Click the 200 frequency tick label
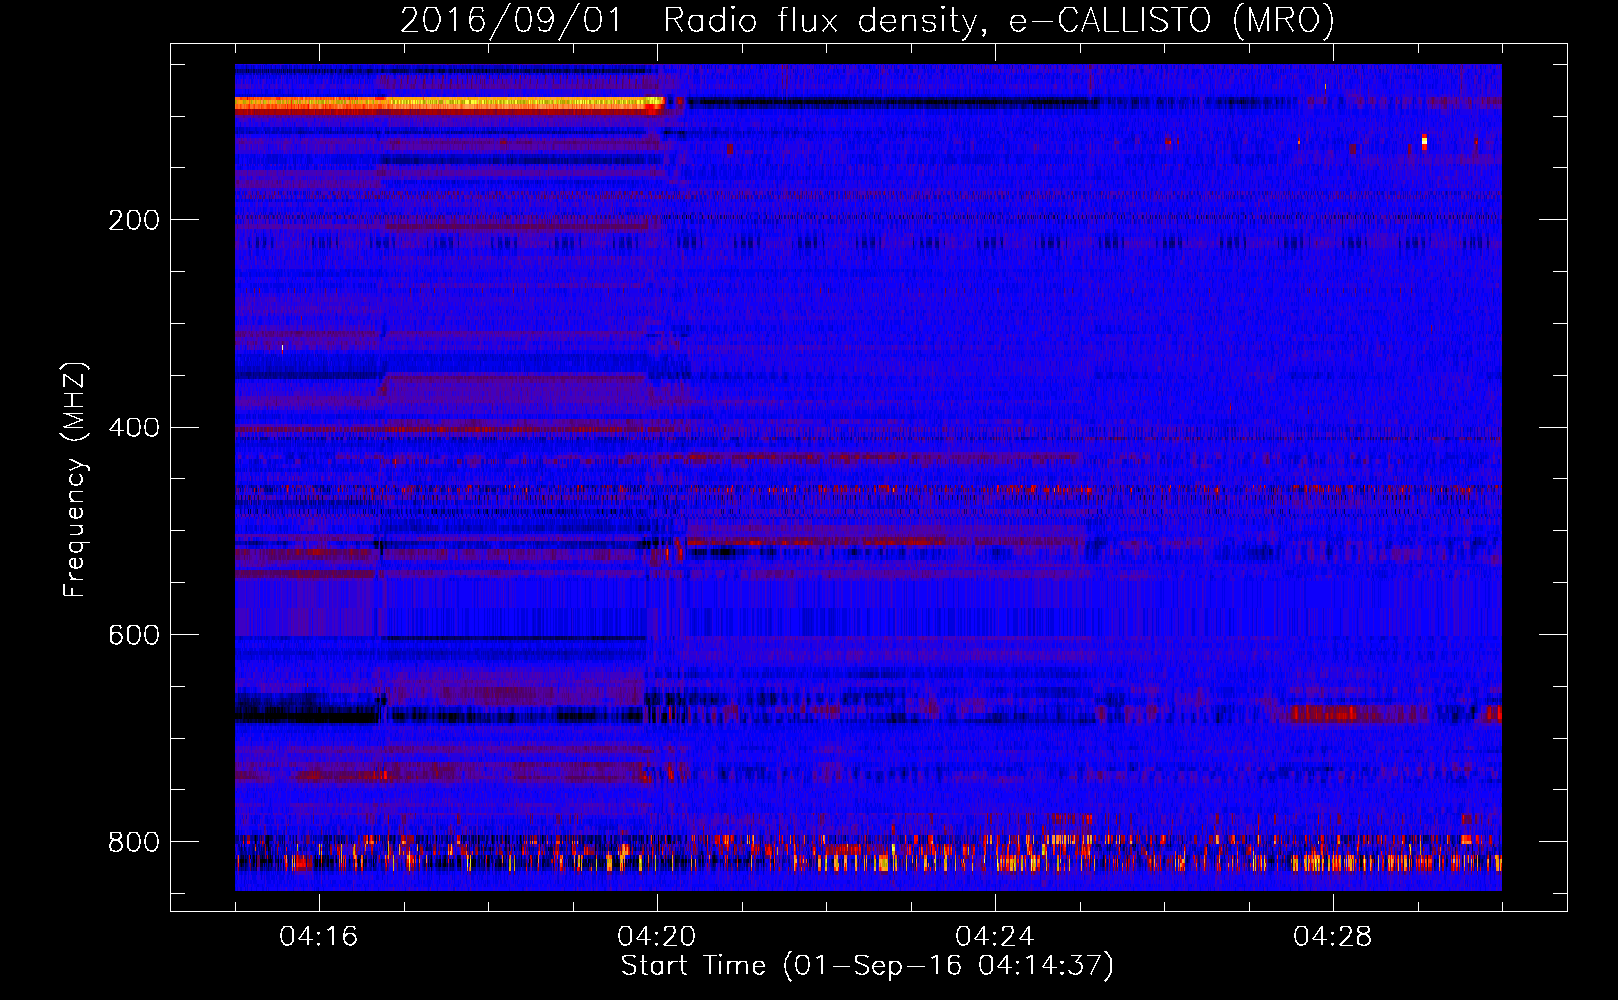The image size is (1618, 1000). click(134, 221)
